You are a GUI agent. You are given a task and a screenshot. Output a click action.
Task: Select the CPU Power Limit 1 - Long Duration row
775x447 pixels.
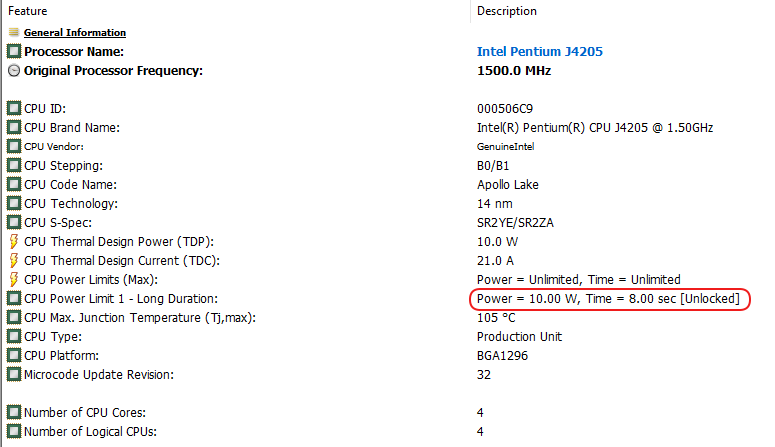click(x=388, y=299)
